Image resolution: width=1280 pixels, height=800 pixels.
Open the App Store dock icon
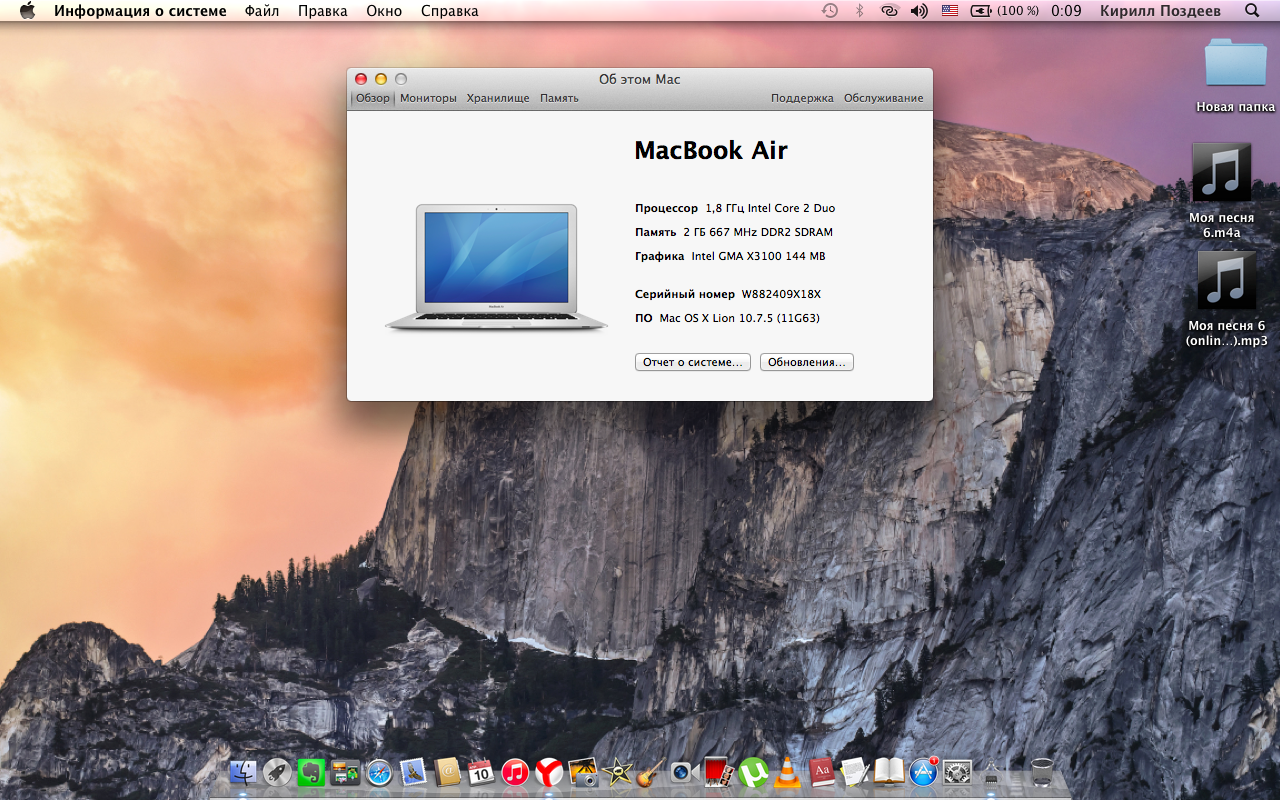point(923,772)
